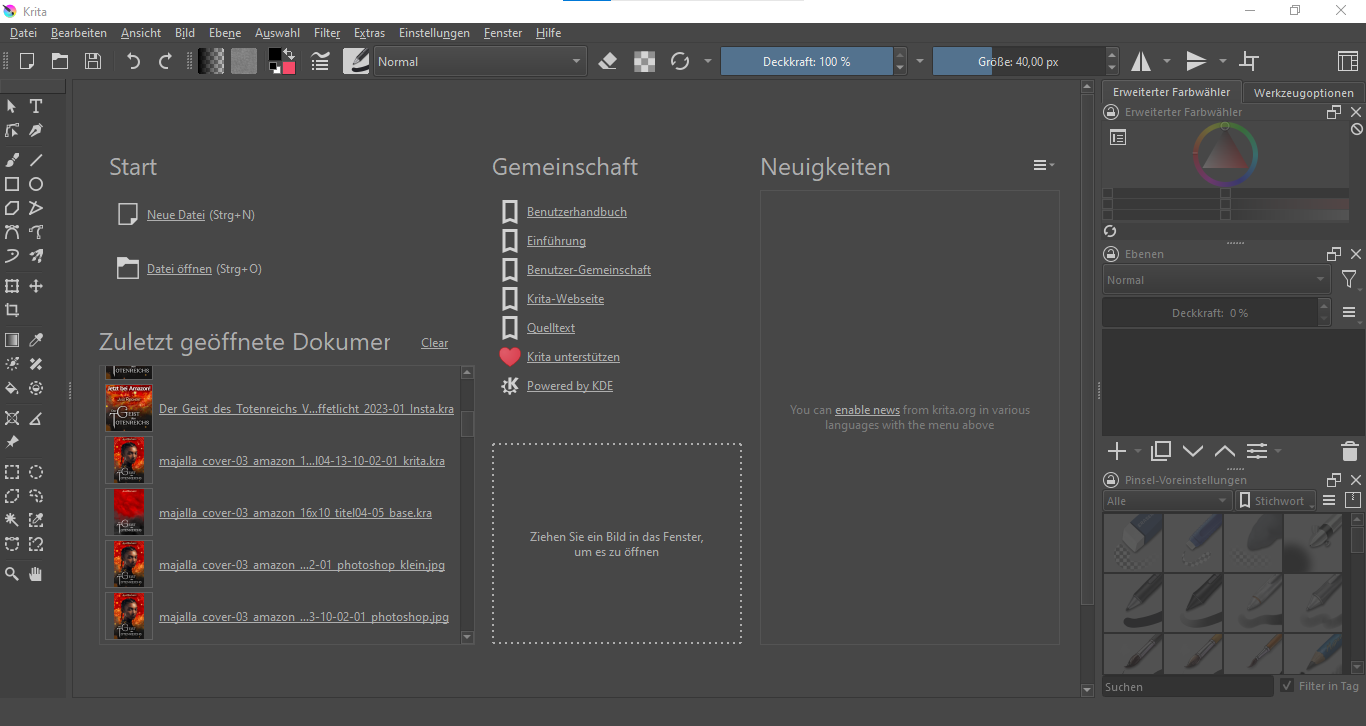Click the Fill bucket tool

(x=12, y=388)
